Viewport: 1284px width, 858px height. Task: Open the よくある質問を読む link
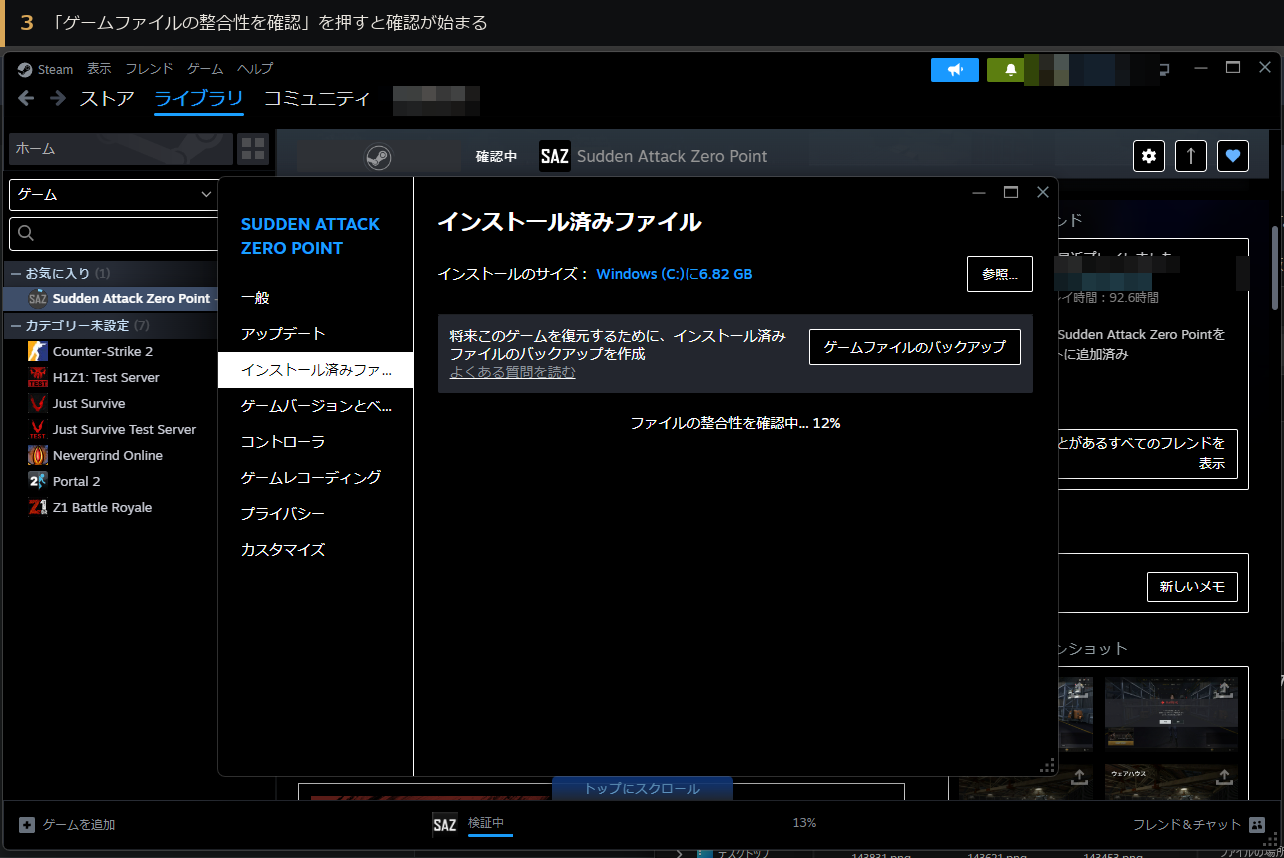pyautogui.click(x=513, y=372)
